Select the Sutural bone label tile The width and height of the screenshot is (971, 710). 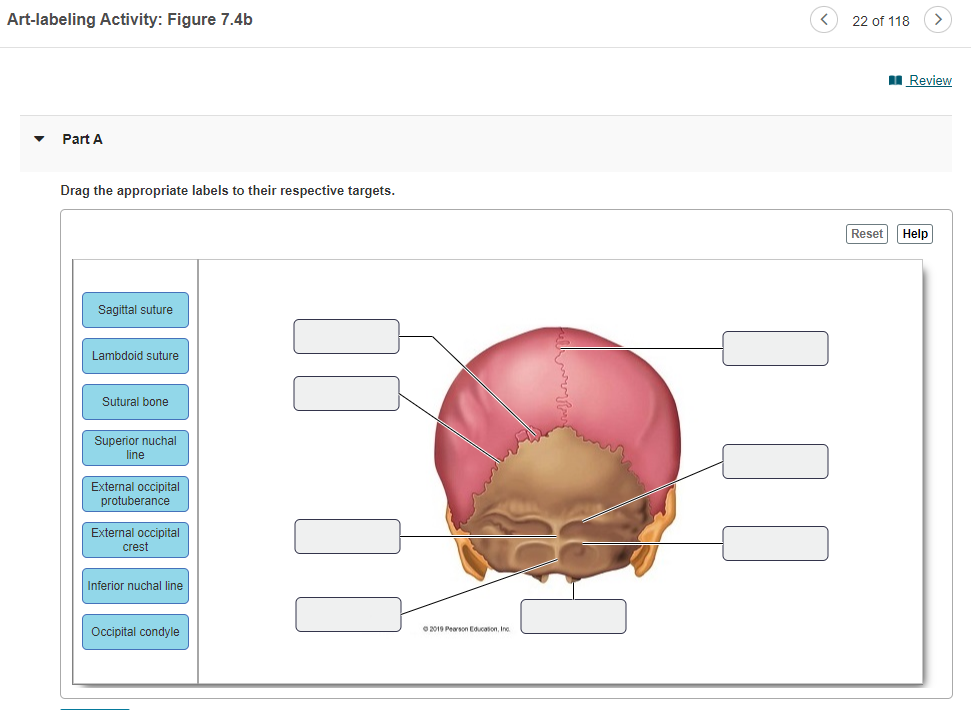pos(135,402)
